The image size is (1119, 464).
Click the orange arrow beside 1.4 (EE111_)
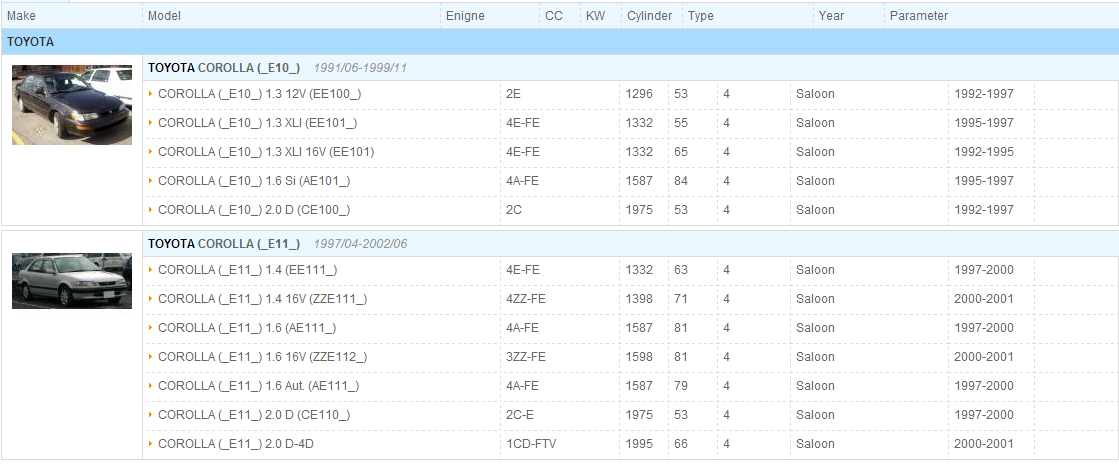(151, 269)
